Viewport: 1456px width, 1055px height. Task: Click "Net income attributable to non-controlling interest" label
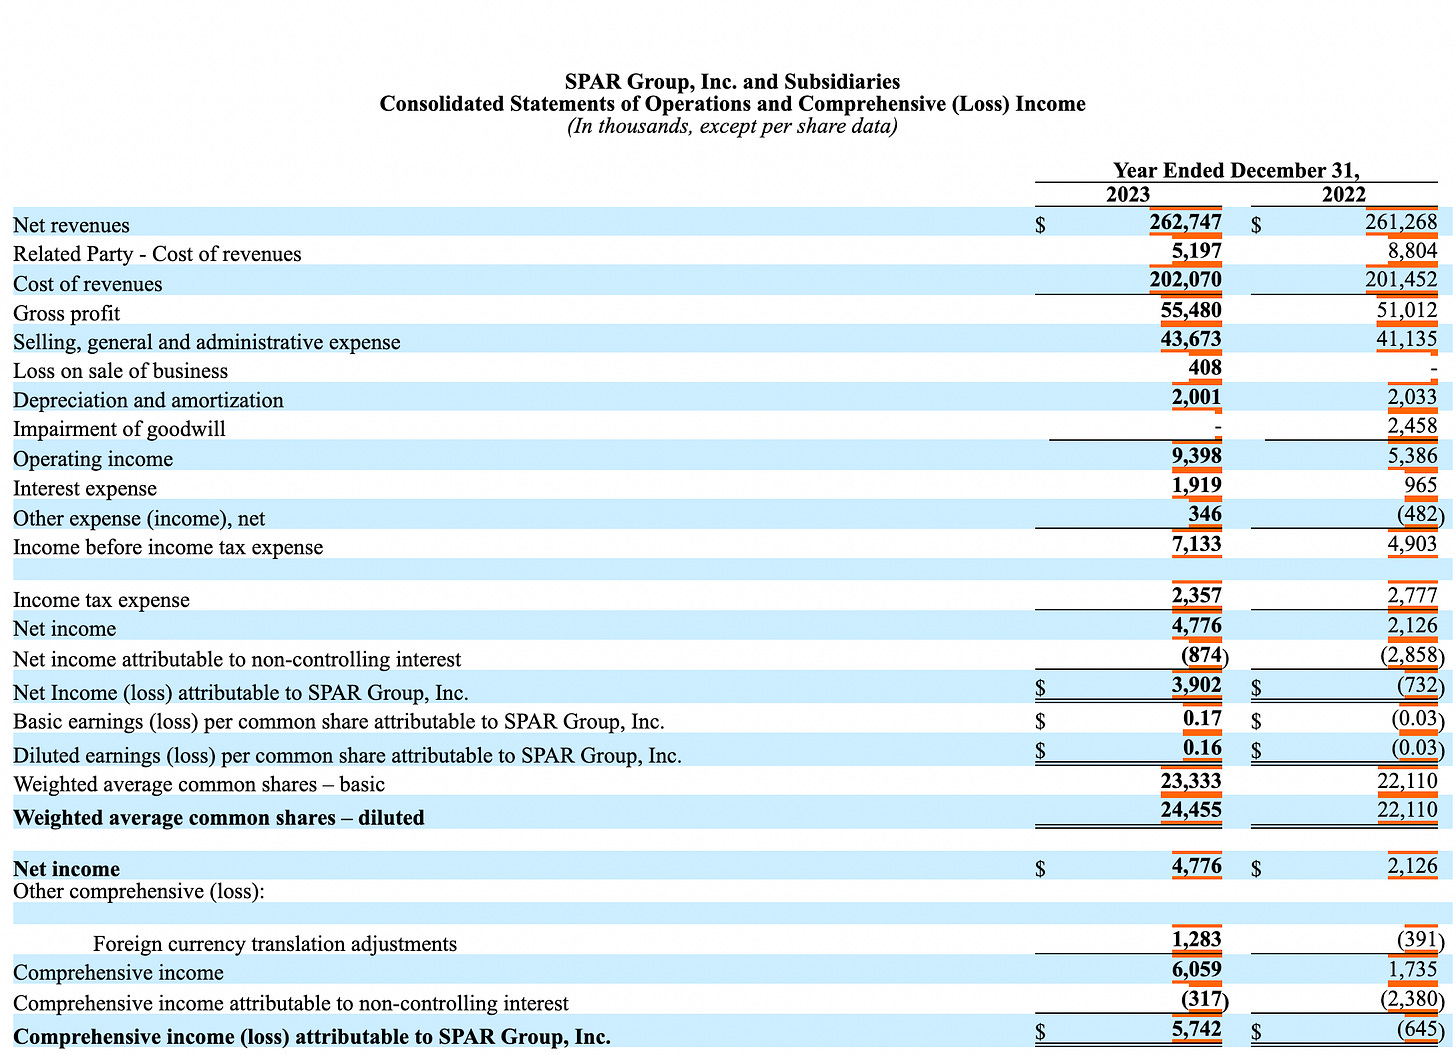(237, 659)
